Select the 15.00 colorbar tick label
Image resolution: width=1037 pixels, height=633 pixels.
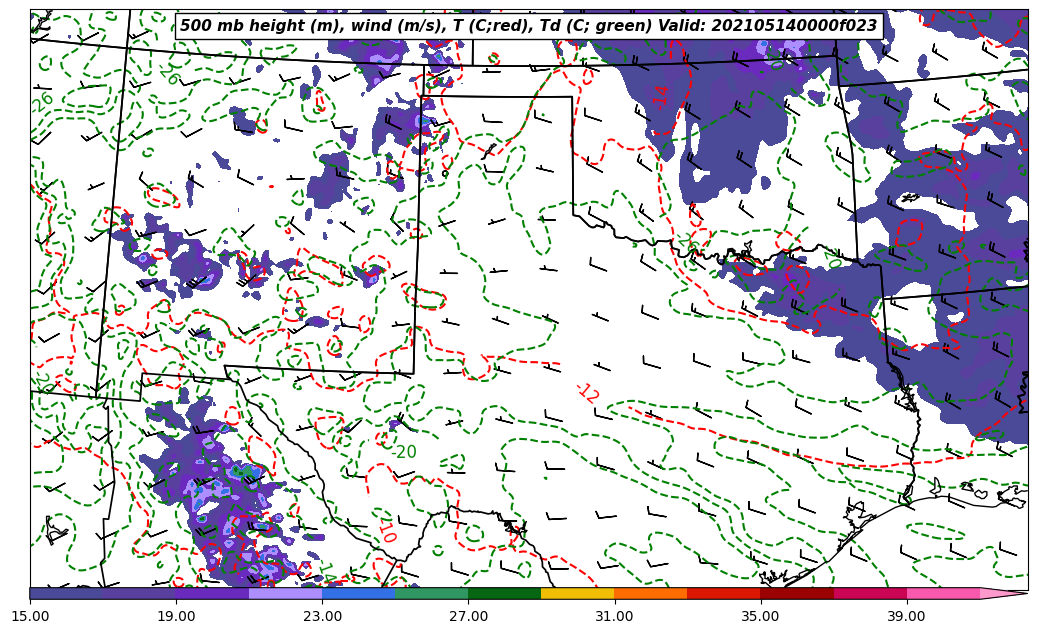[30, 617]
